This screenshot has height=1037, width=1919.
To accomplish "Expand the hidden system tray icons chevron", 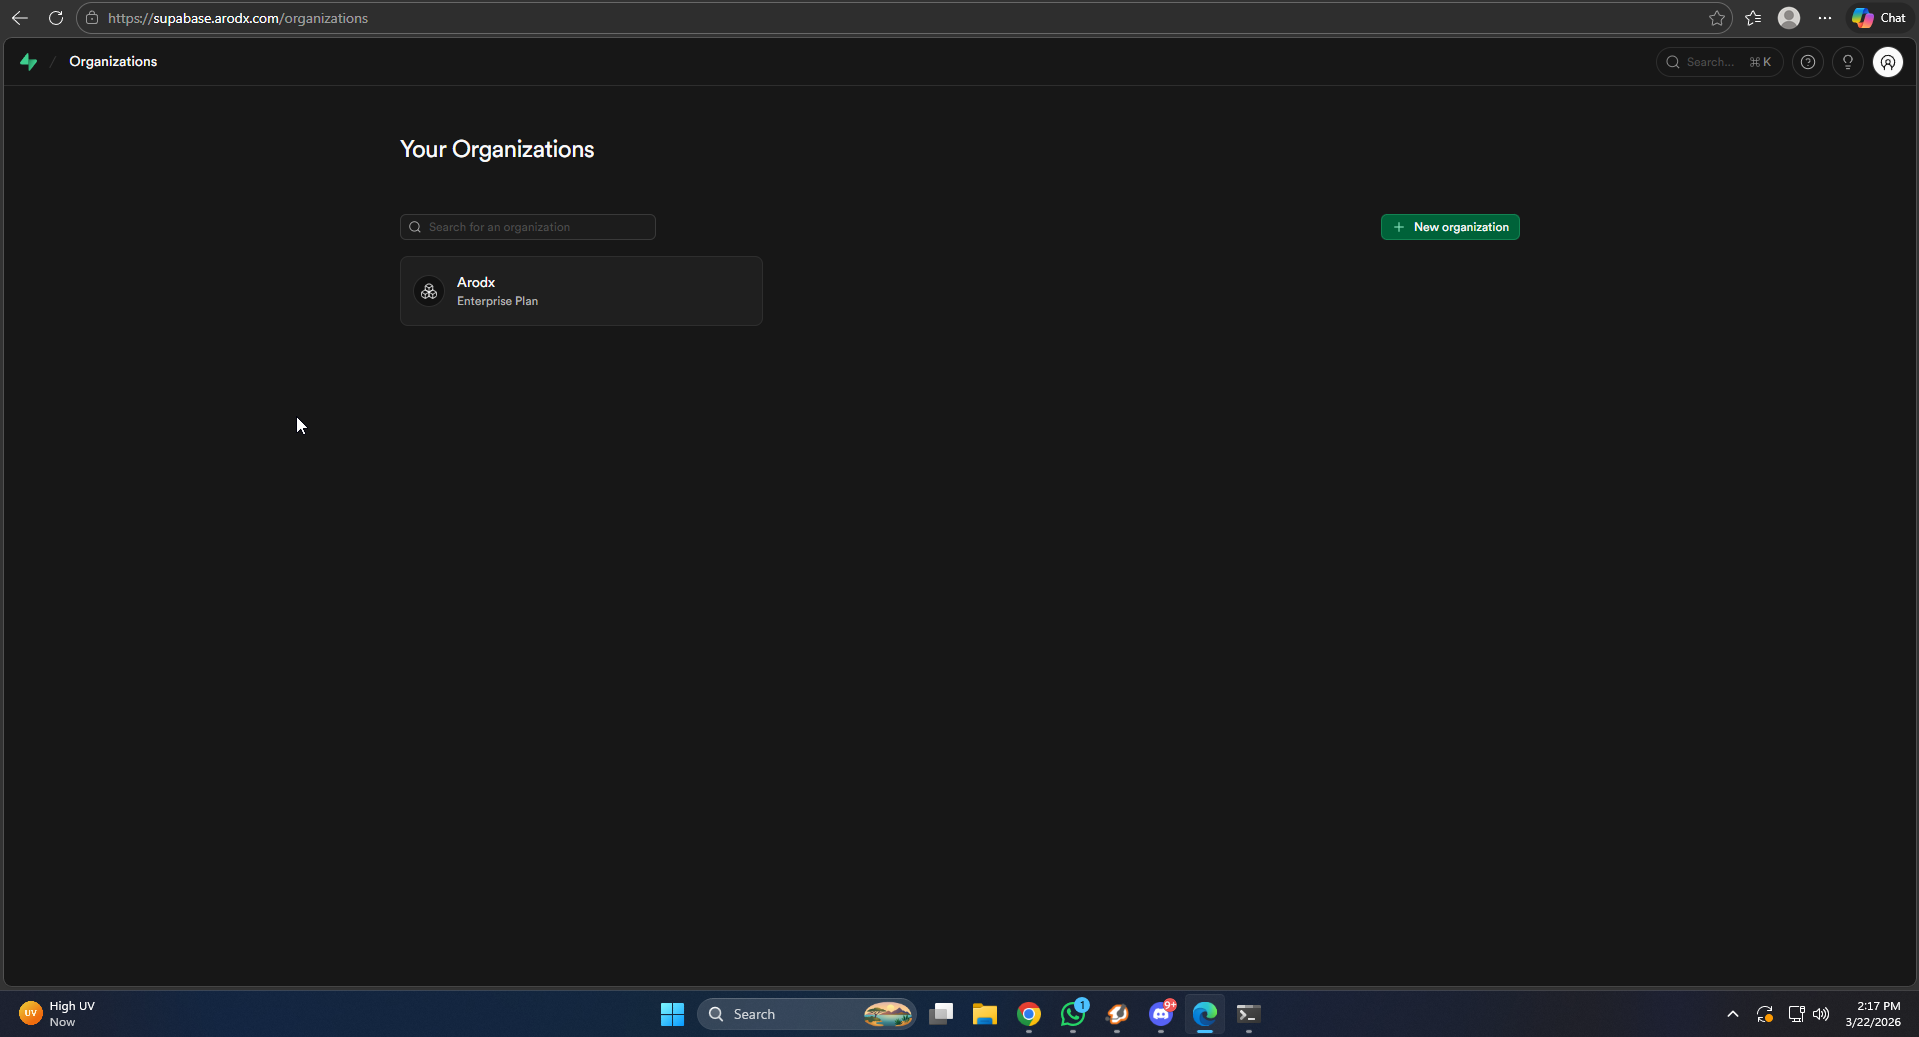I will tap(1733, 1014).
